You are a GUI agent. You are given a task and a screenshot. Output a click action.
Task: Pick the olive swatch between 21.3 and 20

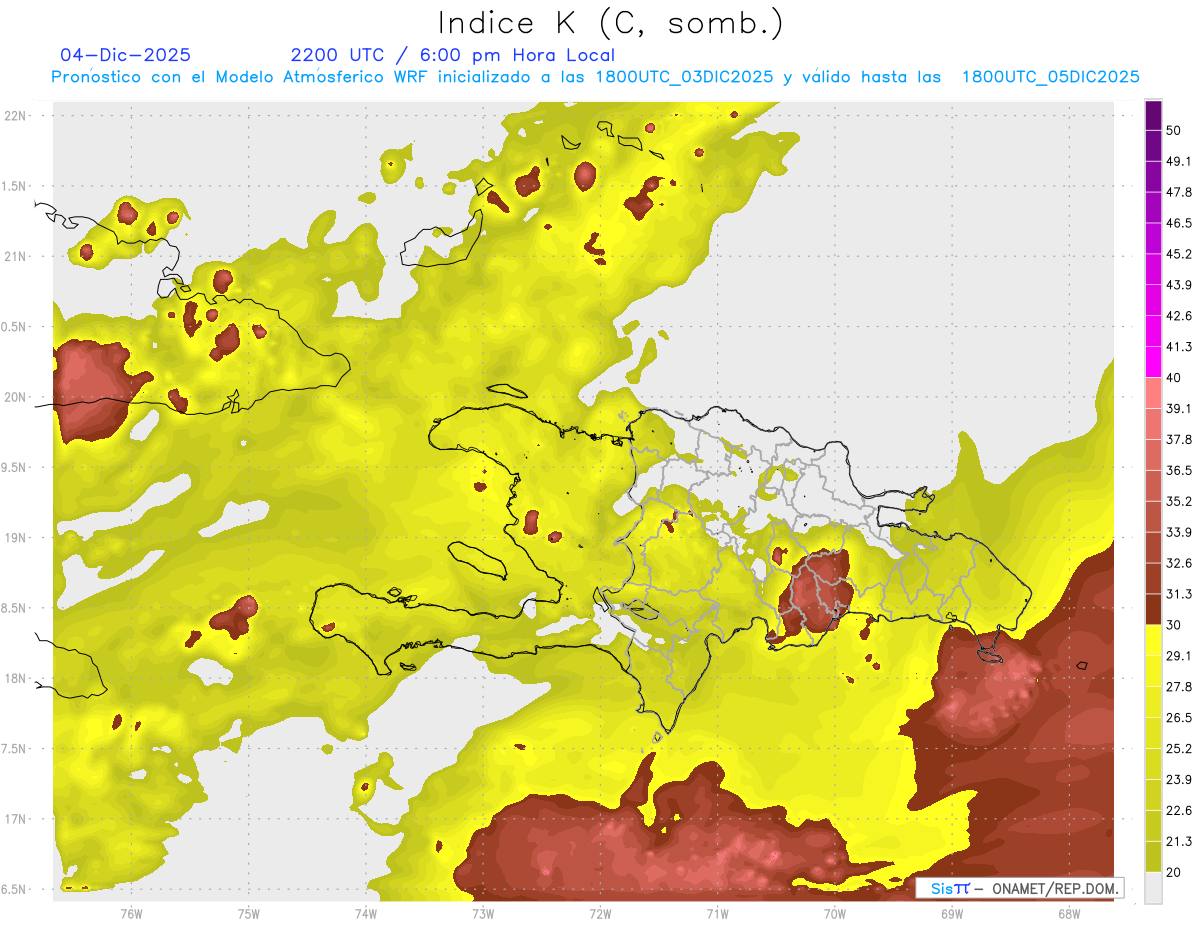click(1153, 857)
